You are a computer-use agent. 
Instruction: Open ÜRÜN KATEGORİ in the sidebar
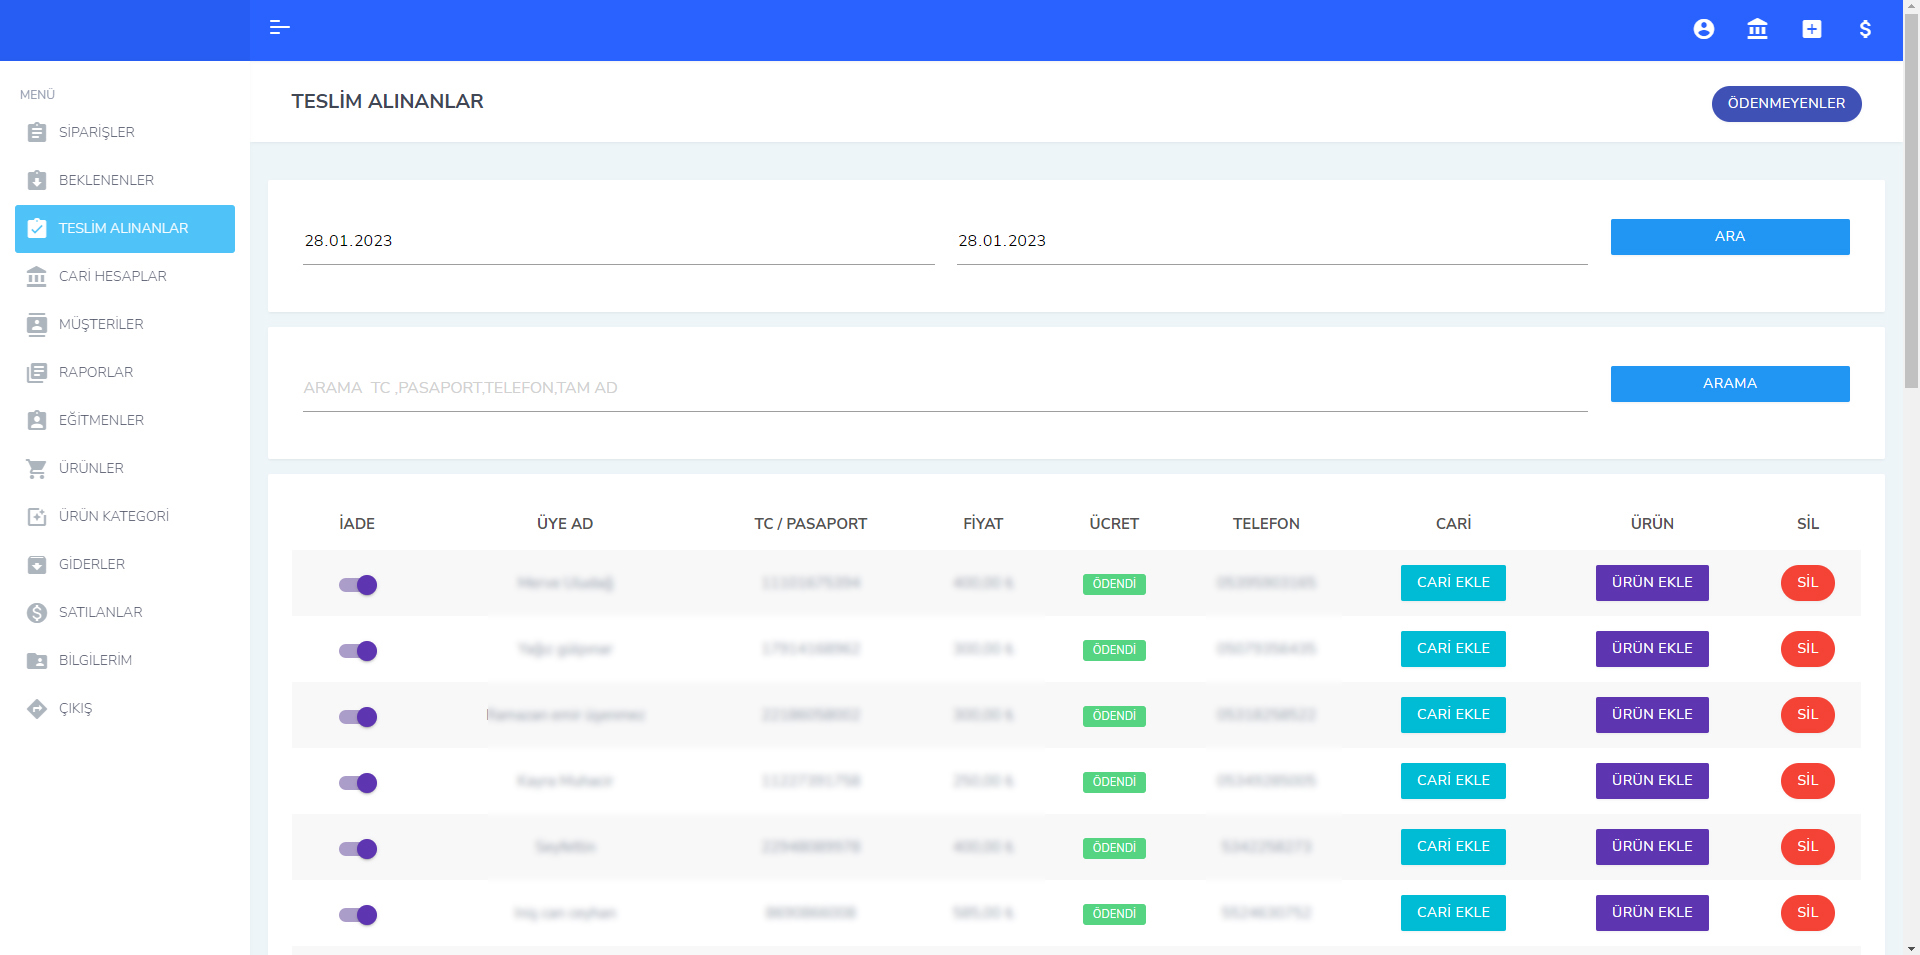point(125,516)
